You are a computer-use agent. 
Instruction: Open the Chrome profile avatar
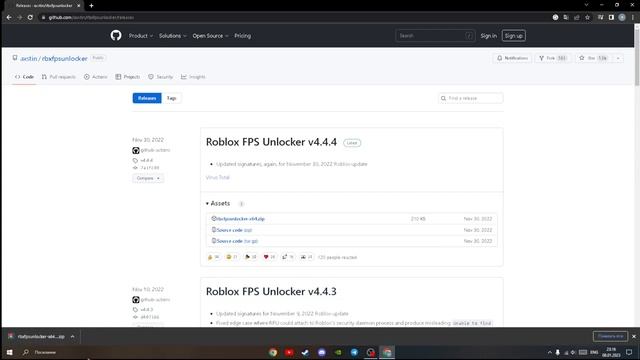(x=622, y=18)
